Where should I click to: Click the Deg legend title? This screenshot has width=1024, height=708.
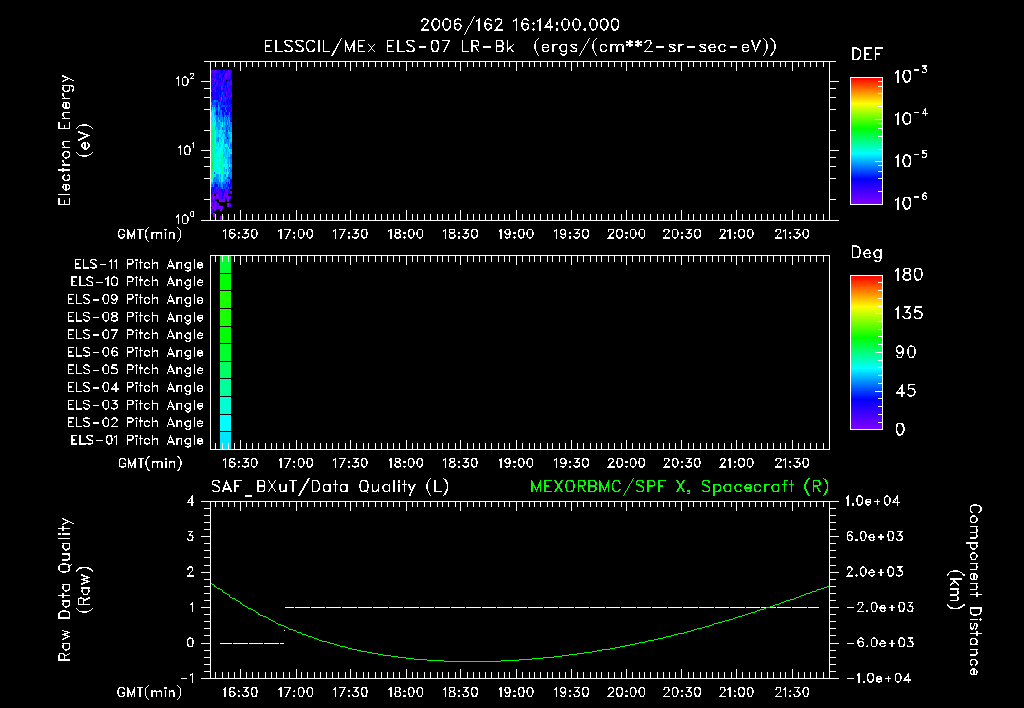coord(867,253)
